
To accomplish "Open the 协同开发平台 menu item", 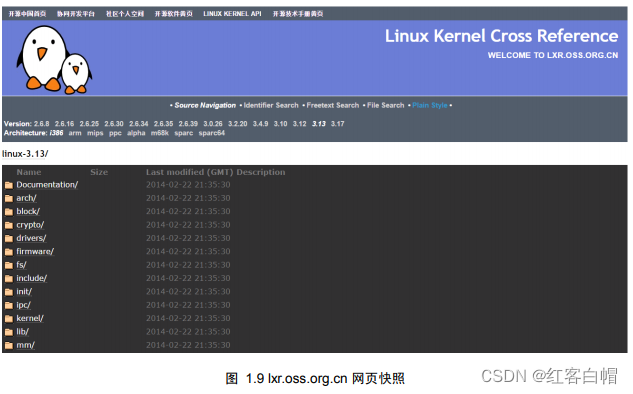I will (x=76, y=14).
